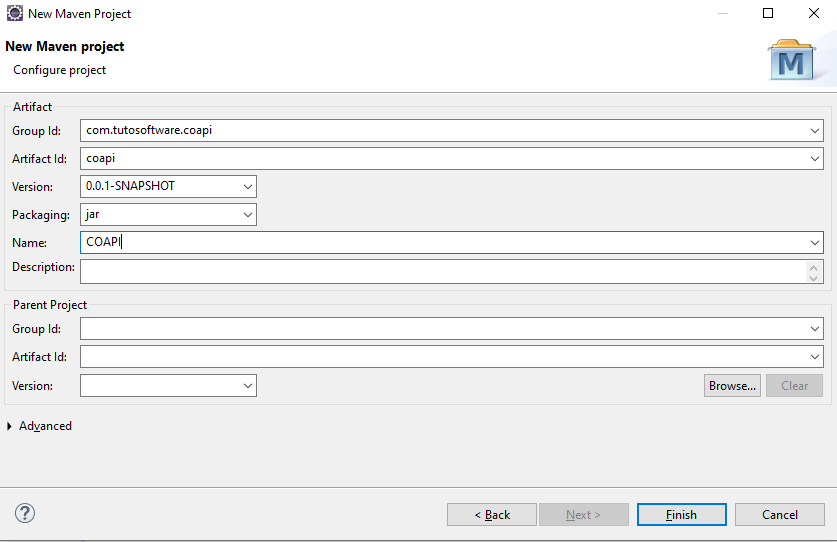Click the Browse... button
Viewport: 837px width, 542px height.
[x=732, y=386]
